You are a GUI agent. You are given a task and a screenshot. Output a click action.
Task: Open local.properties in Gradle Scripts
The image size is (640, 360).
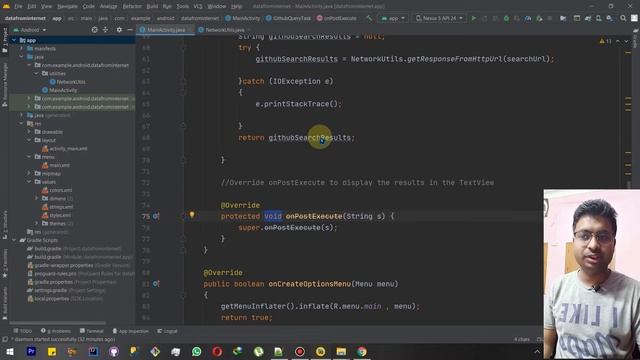click(51, 299)
